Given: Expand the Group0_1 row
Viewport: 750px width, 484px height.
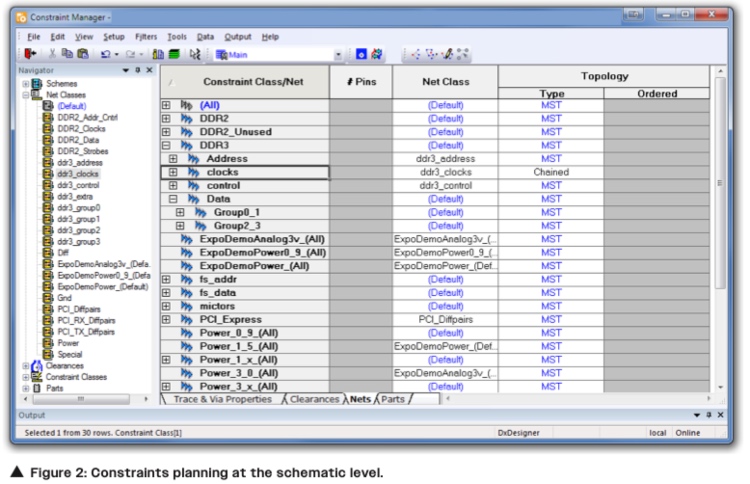Looking at the screenshot, I should coord(180,212).
